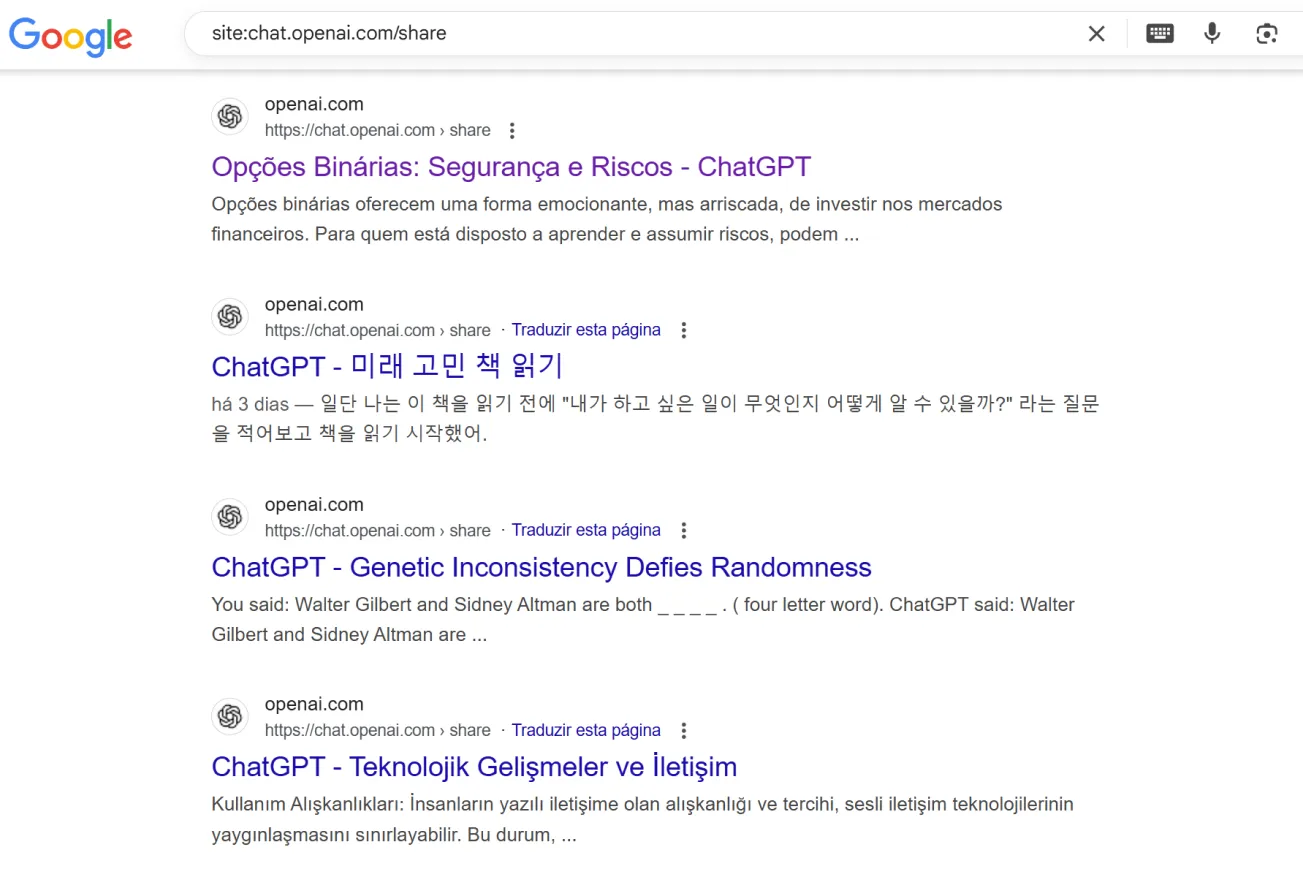Open three-dot menu for Opções Binárias result
The width and height of the screenshot is (1303, 877).
pyautogui.click(x=512, y=130)
